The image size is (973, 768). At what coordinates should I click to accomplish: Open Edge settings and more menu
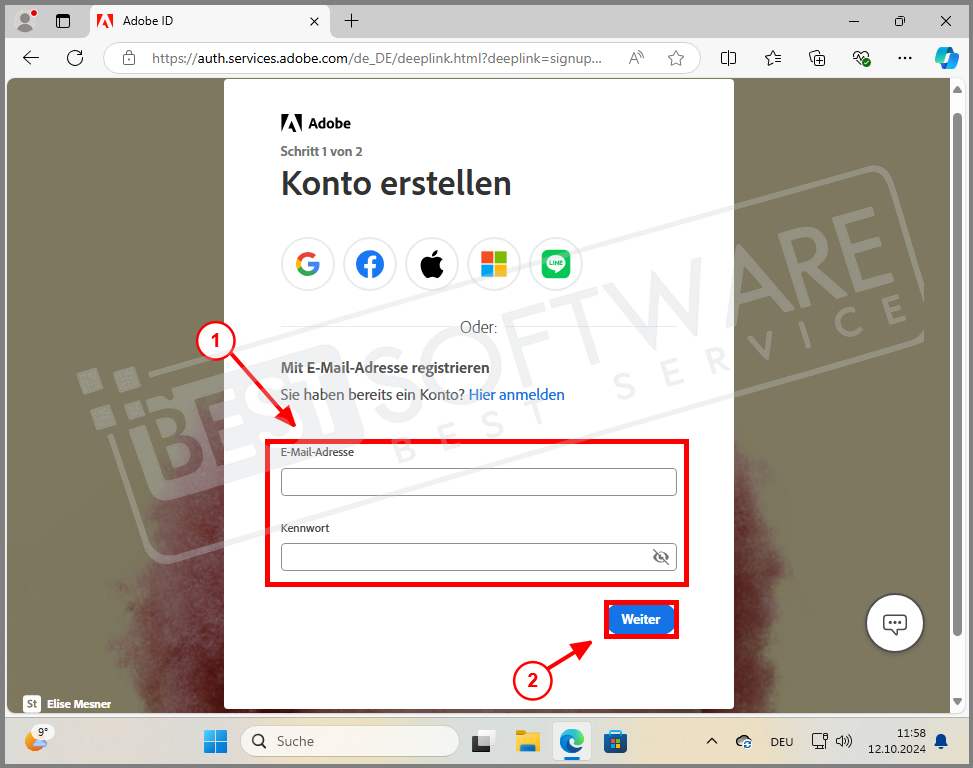tap(905, 58)
